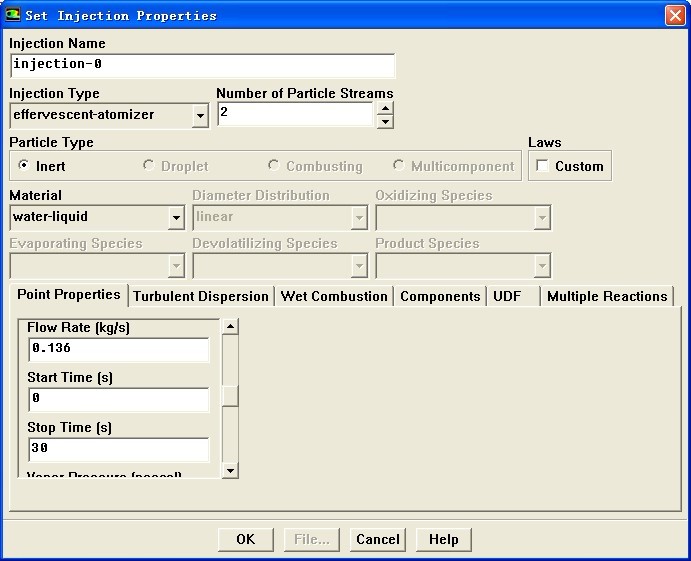Increase the Number of Particle Streams value
This screenshot has width=691, height=561.
pyautogui.click(x=385, y=108)
